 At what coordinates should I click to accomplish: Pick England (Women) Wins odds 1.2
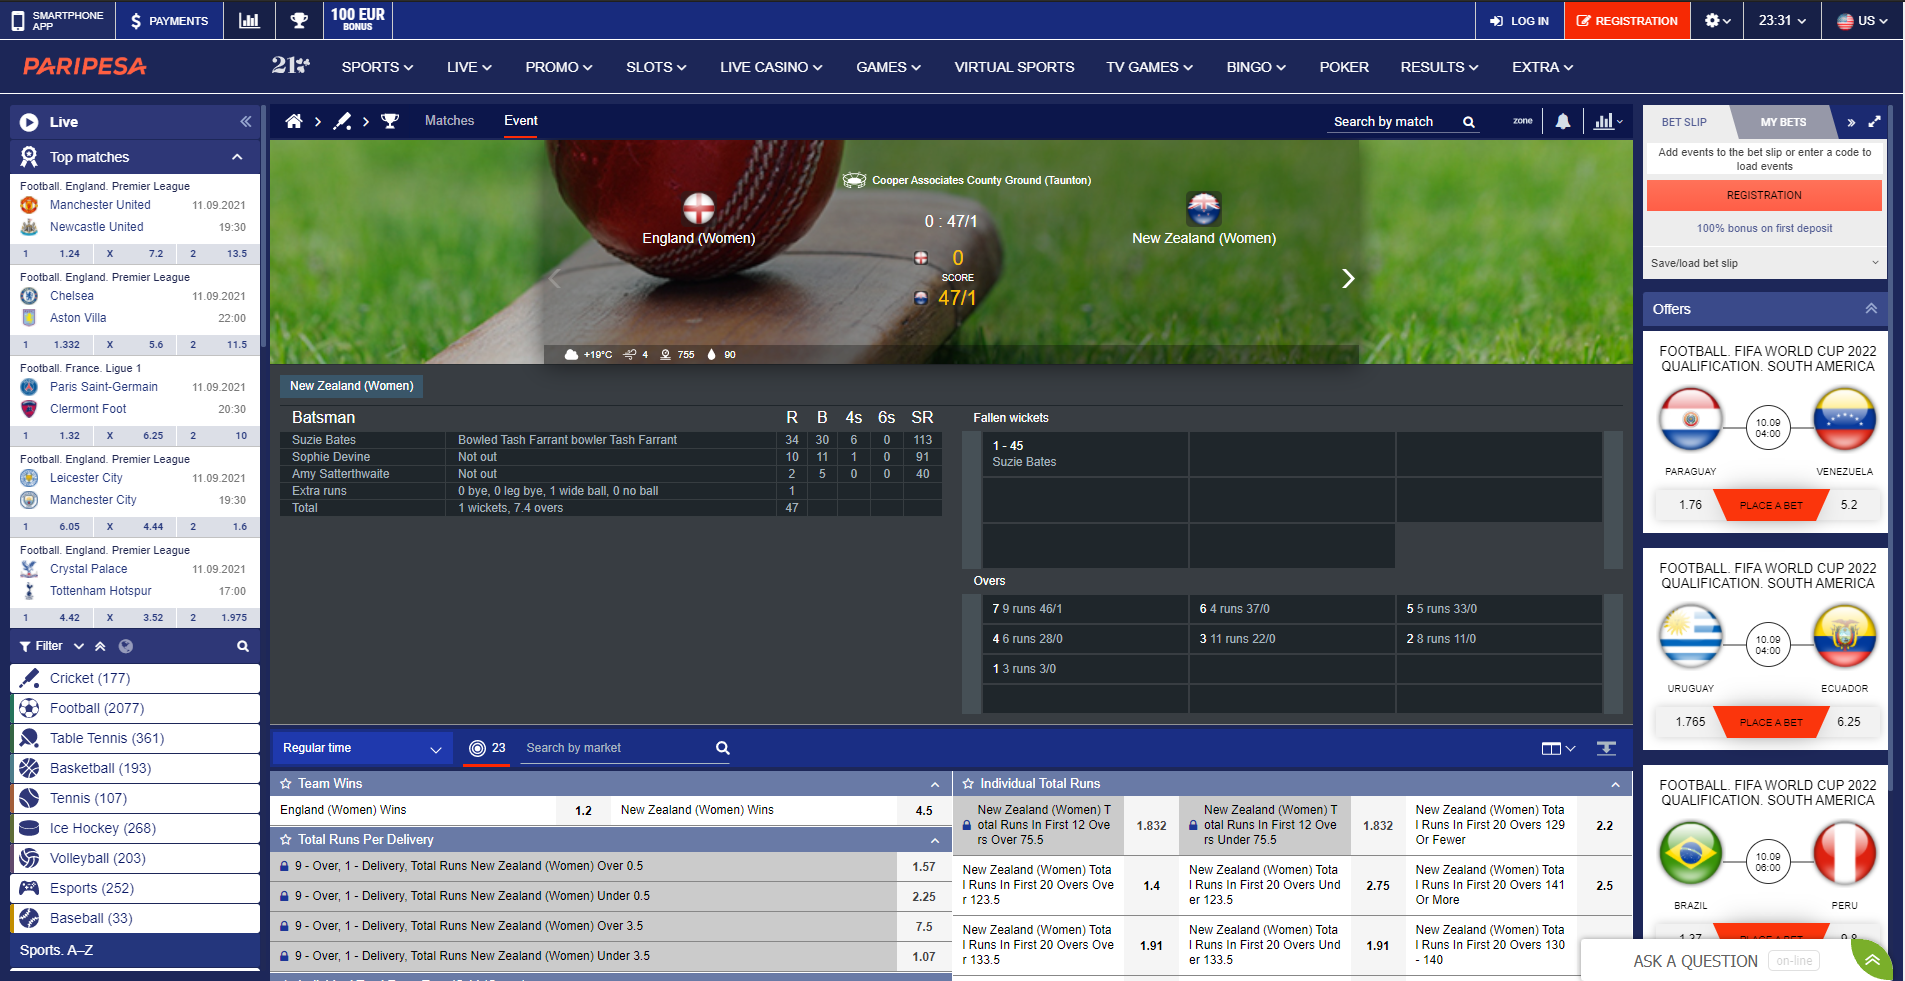click(x=584, y=811)
